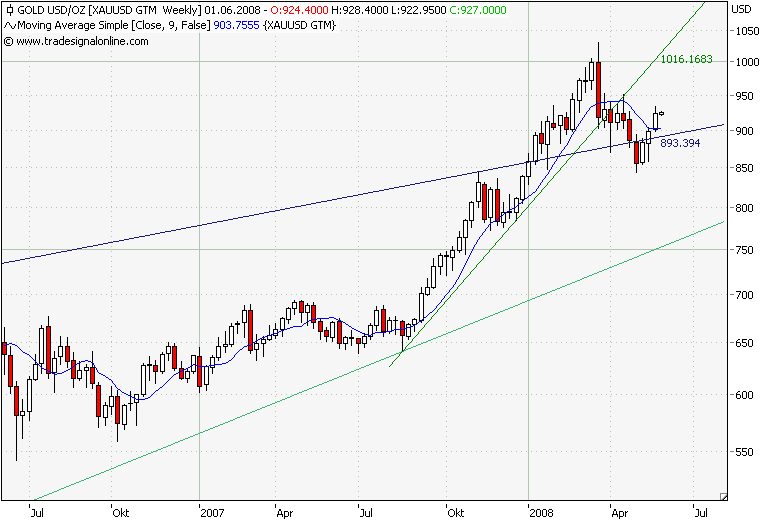
Task: Click the Apr label right of 2008
Action: pos(619,513)
